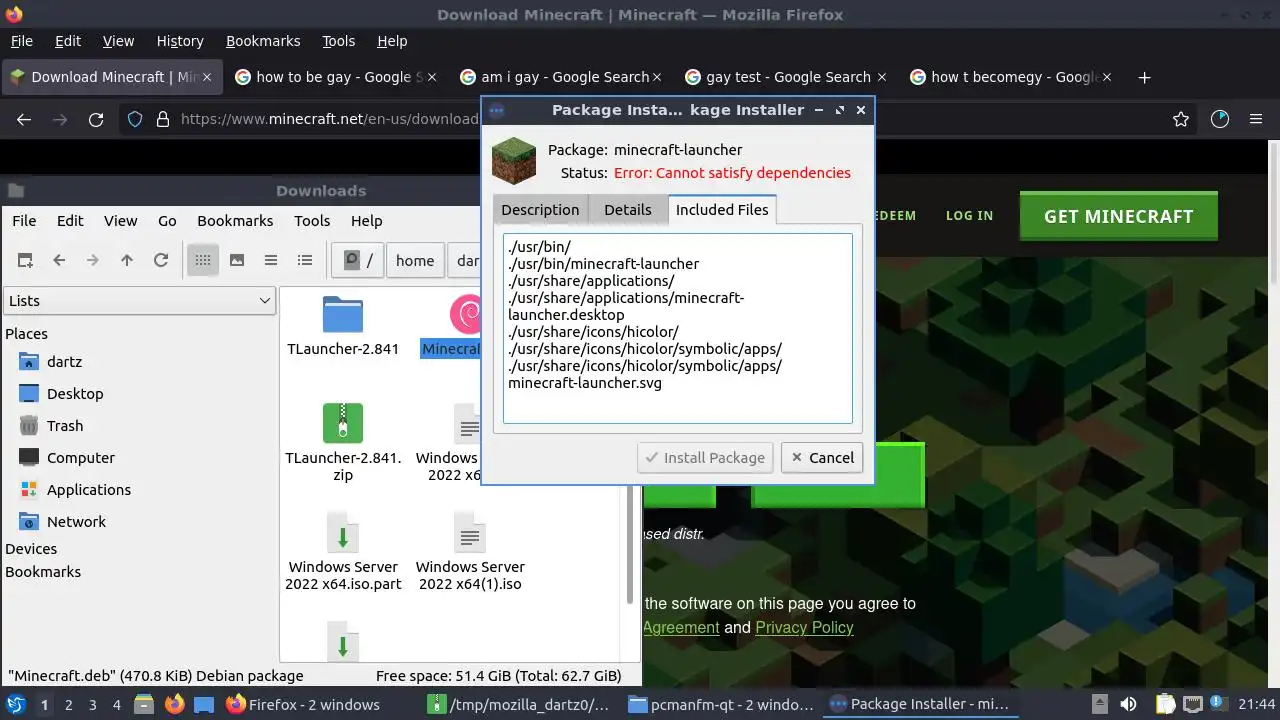The width and height of the screenshot is (1280, 720).
Task: Open Network in Places sidebar
Action: click(x=76, y=521)
